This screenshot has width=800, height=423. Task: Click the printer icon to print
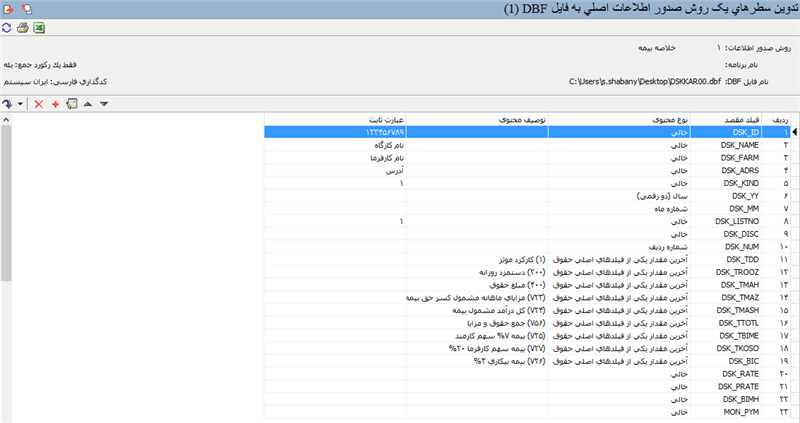point(22,27)
